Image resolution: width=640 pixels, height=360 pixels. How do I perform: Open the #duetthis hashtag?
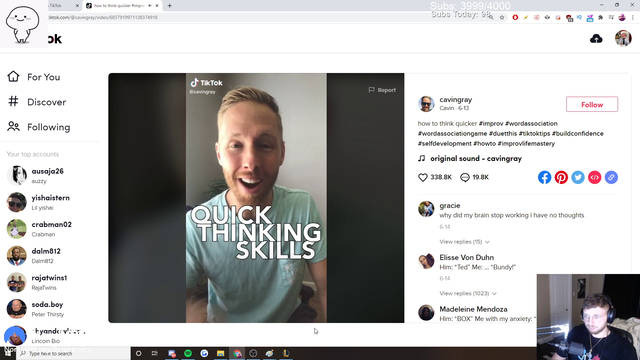click(503, 133)
